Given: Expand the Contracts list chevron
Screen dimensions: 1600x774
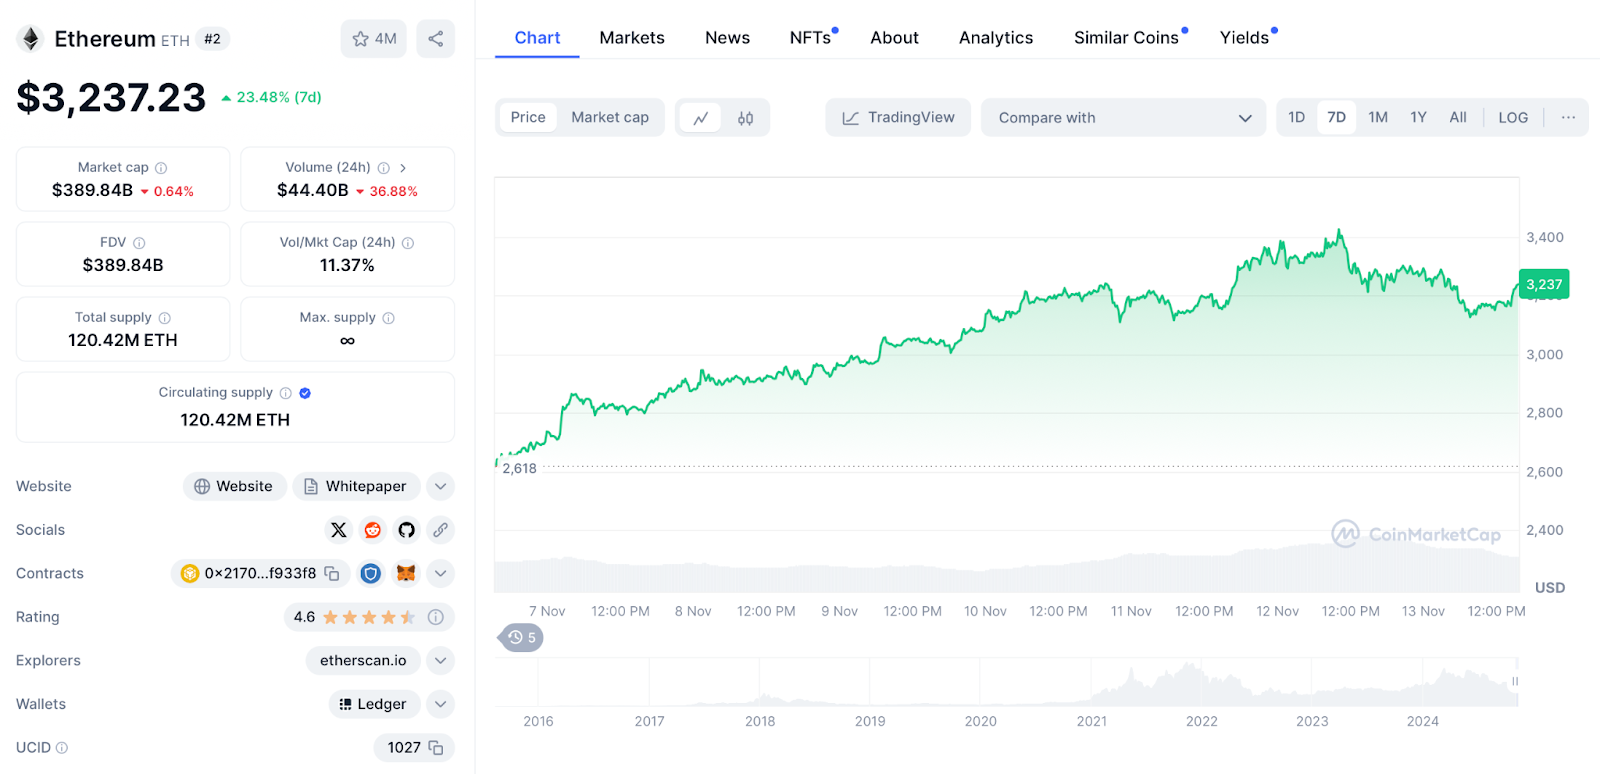Looking at the screenshot, I should click(x=440, y=574).
